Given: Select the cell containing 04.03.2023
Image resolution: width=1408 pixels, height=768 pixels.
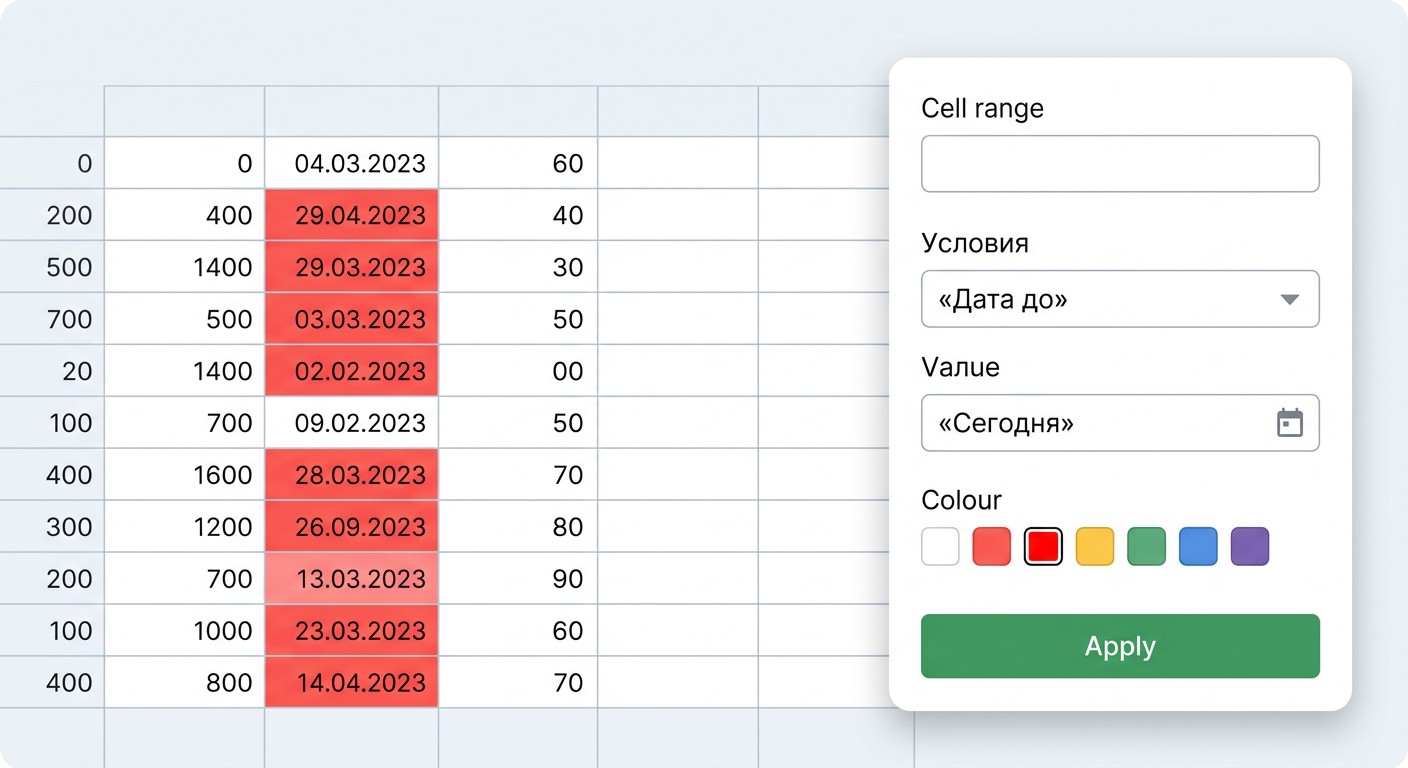Looking at the screenshot, I should [x=351, y=163].
